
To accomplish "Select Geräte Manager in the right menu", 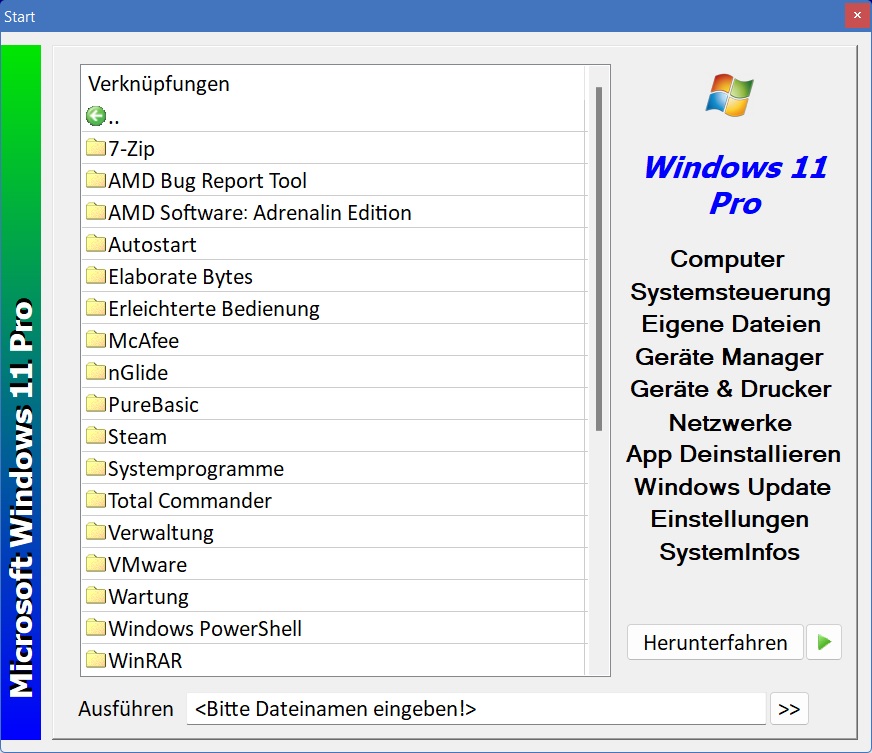I will 729,357.
